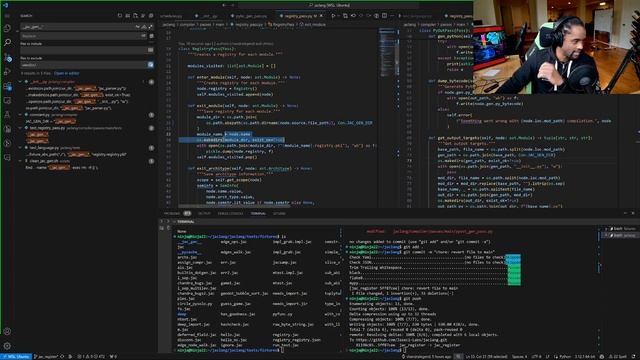This screenshot has height=360, width=640.
Task: Click the title bar command center search
Action: coord(329,5)
